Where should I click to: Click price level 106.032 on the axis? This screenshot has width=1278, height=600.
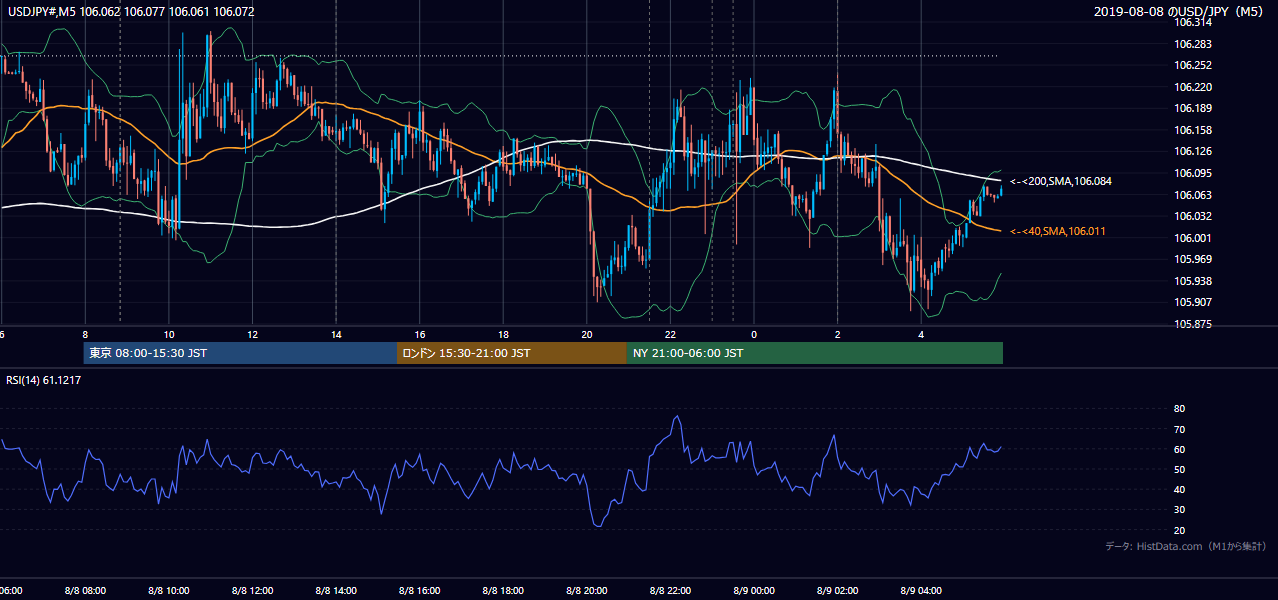pos(1193,217)
